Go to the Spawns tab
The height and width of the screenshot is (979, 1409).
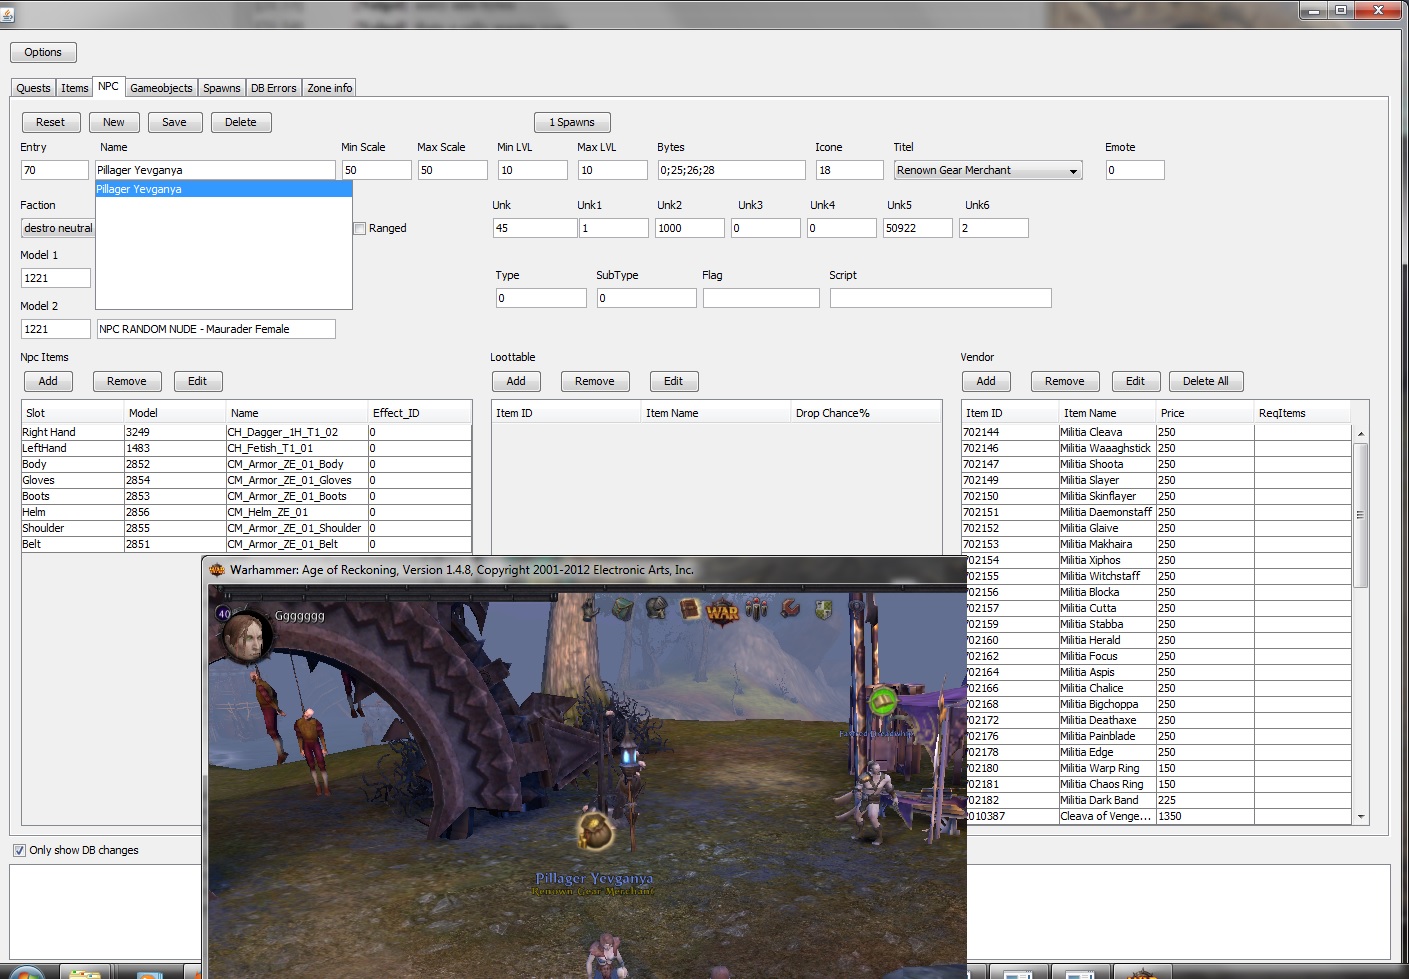(222, 88)
